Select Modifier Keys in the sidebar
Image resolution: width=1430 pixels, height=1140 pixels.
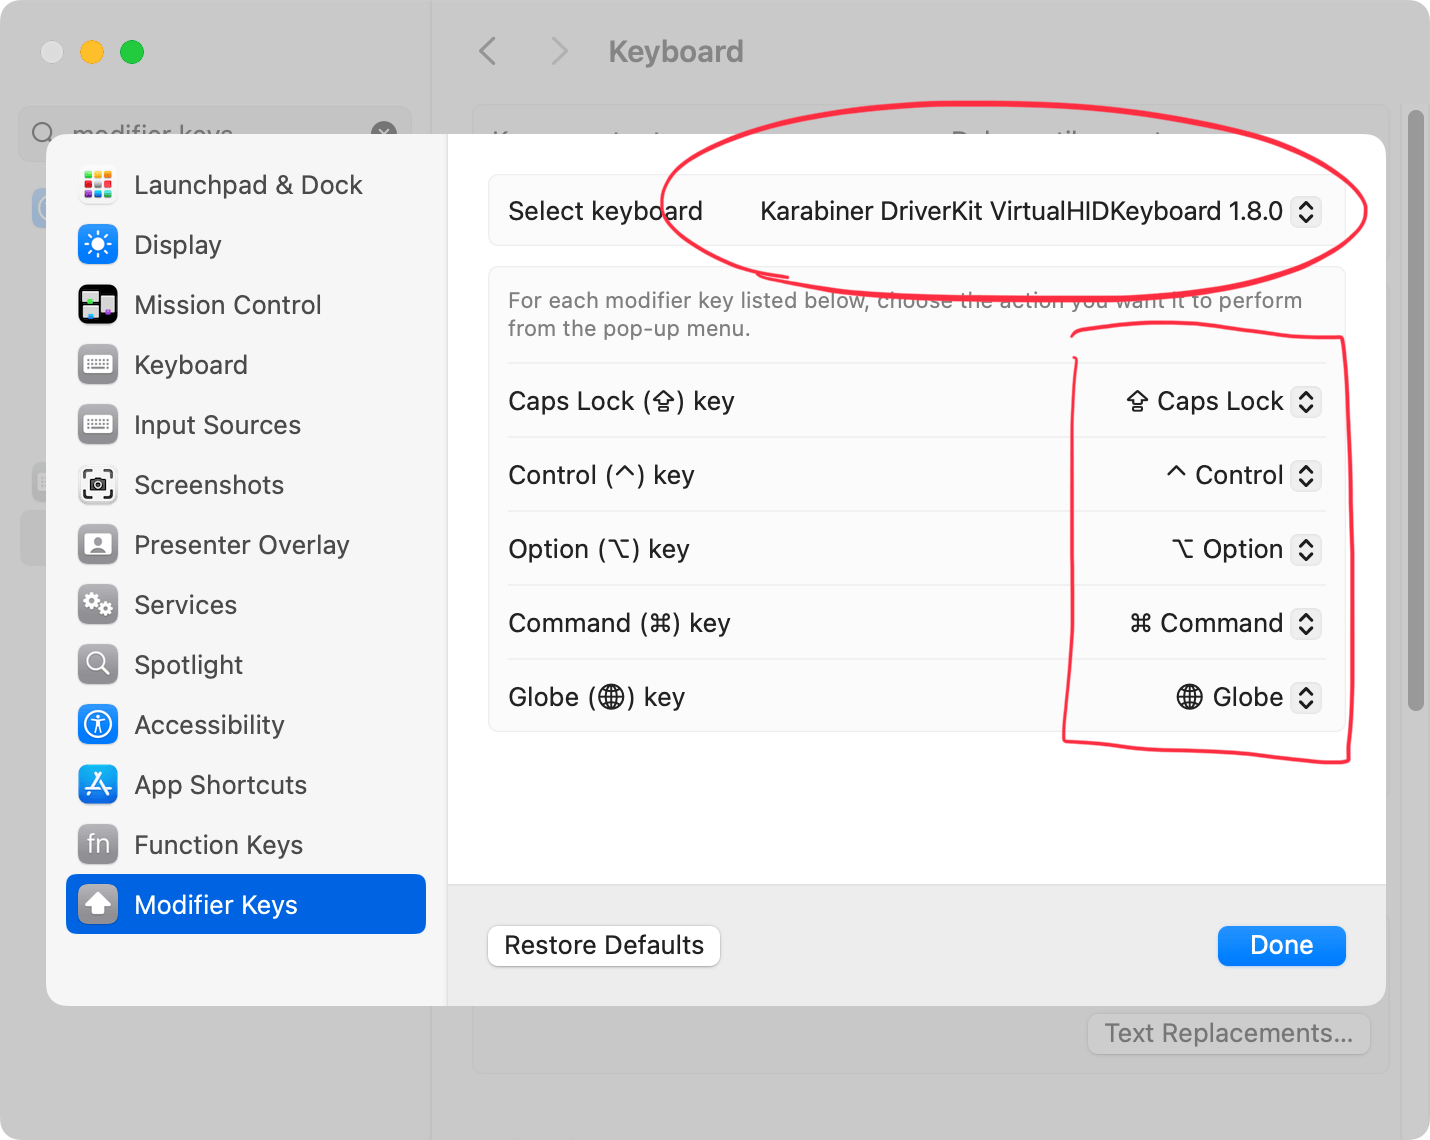246,904
